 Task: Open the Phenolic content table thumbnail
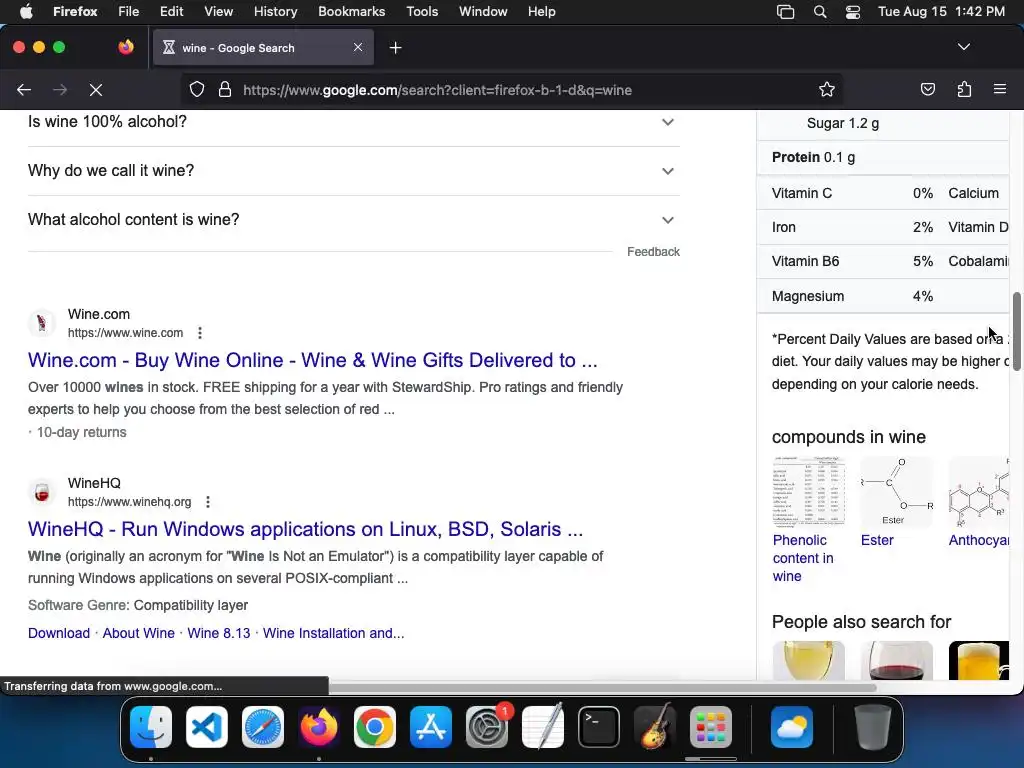808,492
